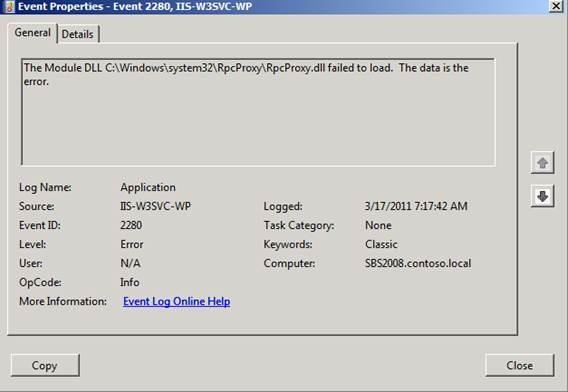The width and height of the screenshot is (568, 392).
Task: Open the Event Log Online Help link
Action: click(x=176, y=301)
